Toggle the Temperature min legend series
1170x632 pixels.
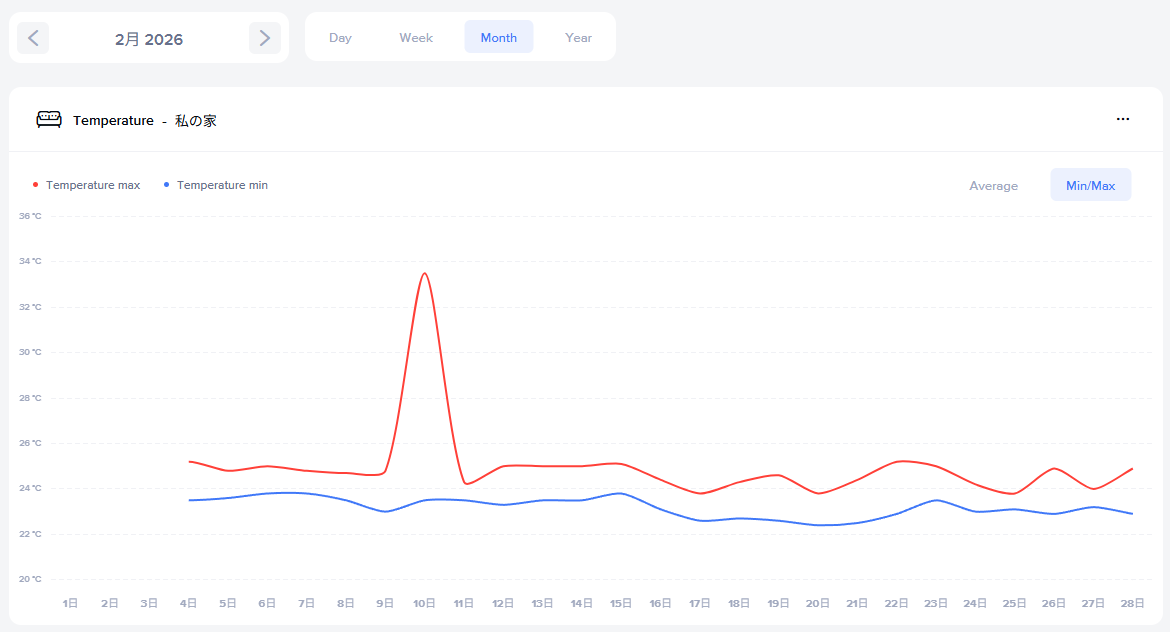coord(222,185)
